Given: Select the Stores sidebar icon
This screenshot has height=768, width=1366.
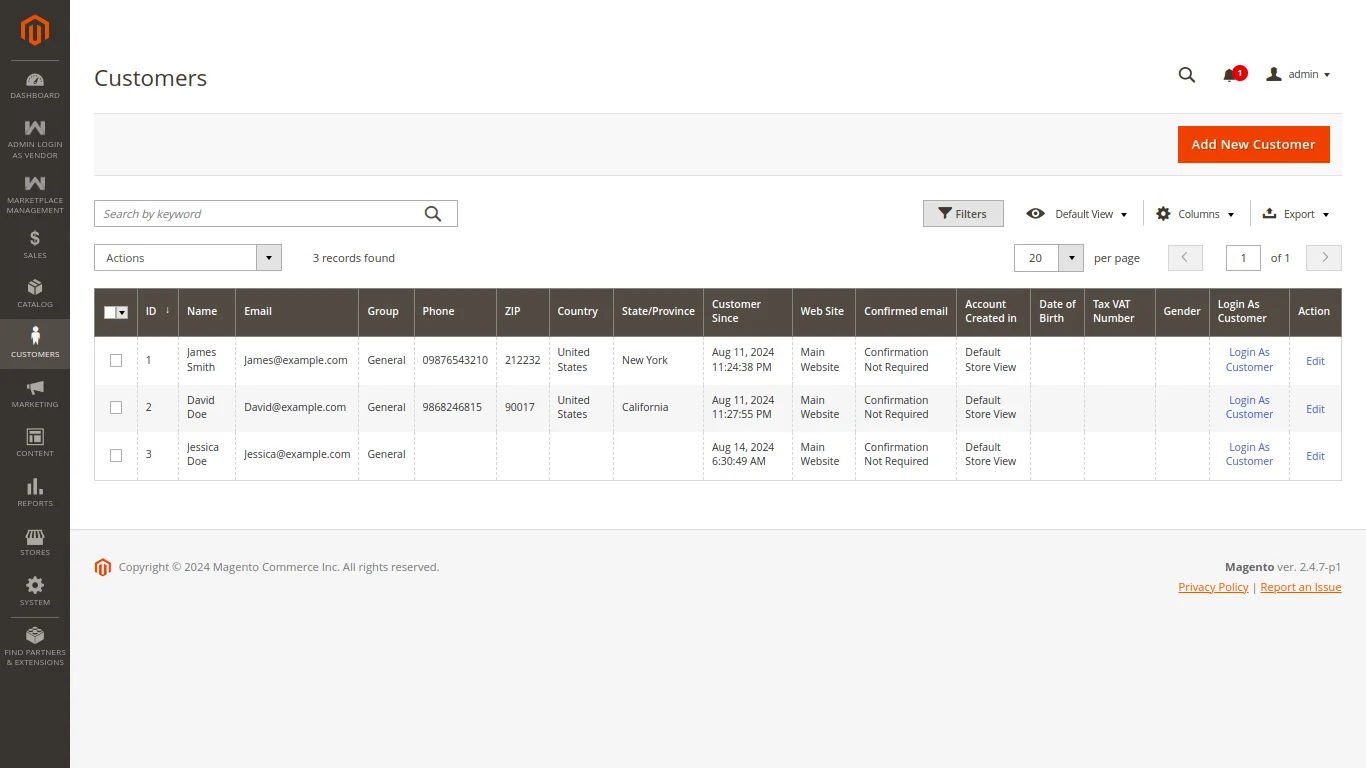Looking at the screenshot, I should 35,538.
